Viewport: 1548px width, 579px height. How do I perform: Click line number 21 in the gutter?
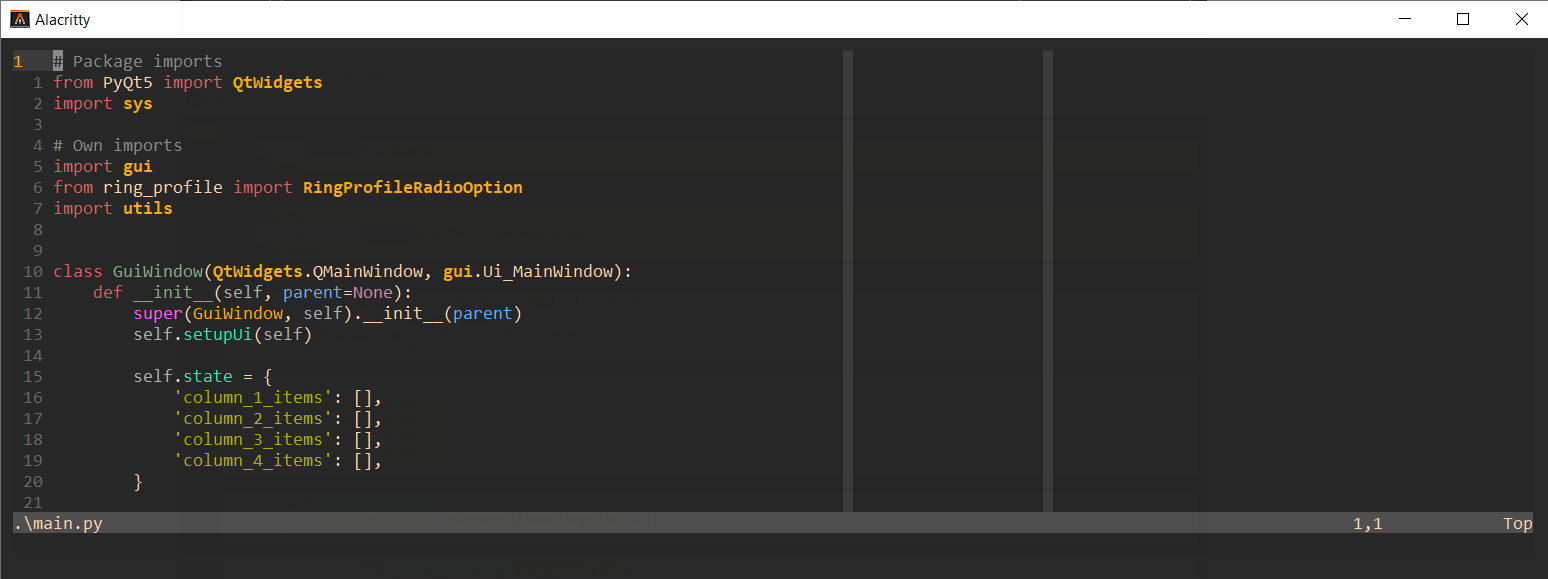click(x=32, y=502)
